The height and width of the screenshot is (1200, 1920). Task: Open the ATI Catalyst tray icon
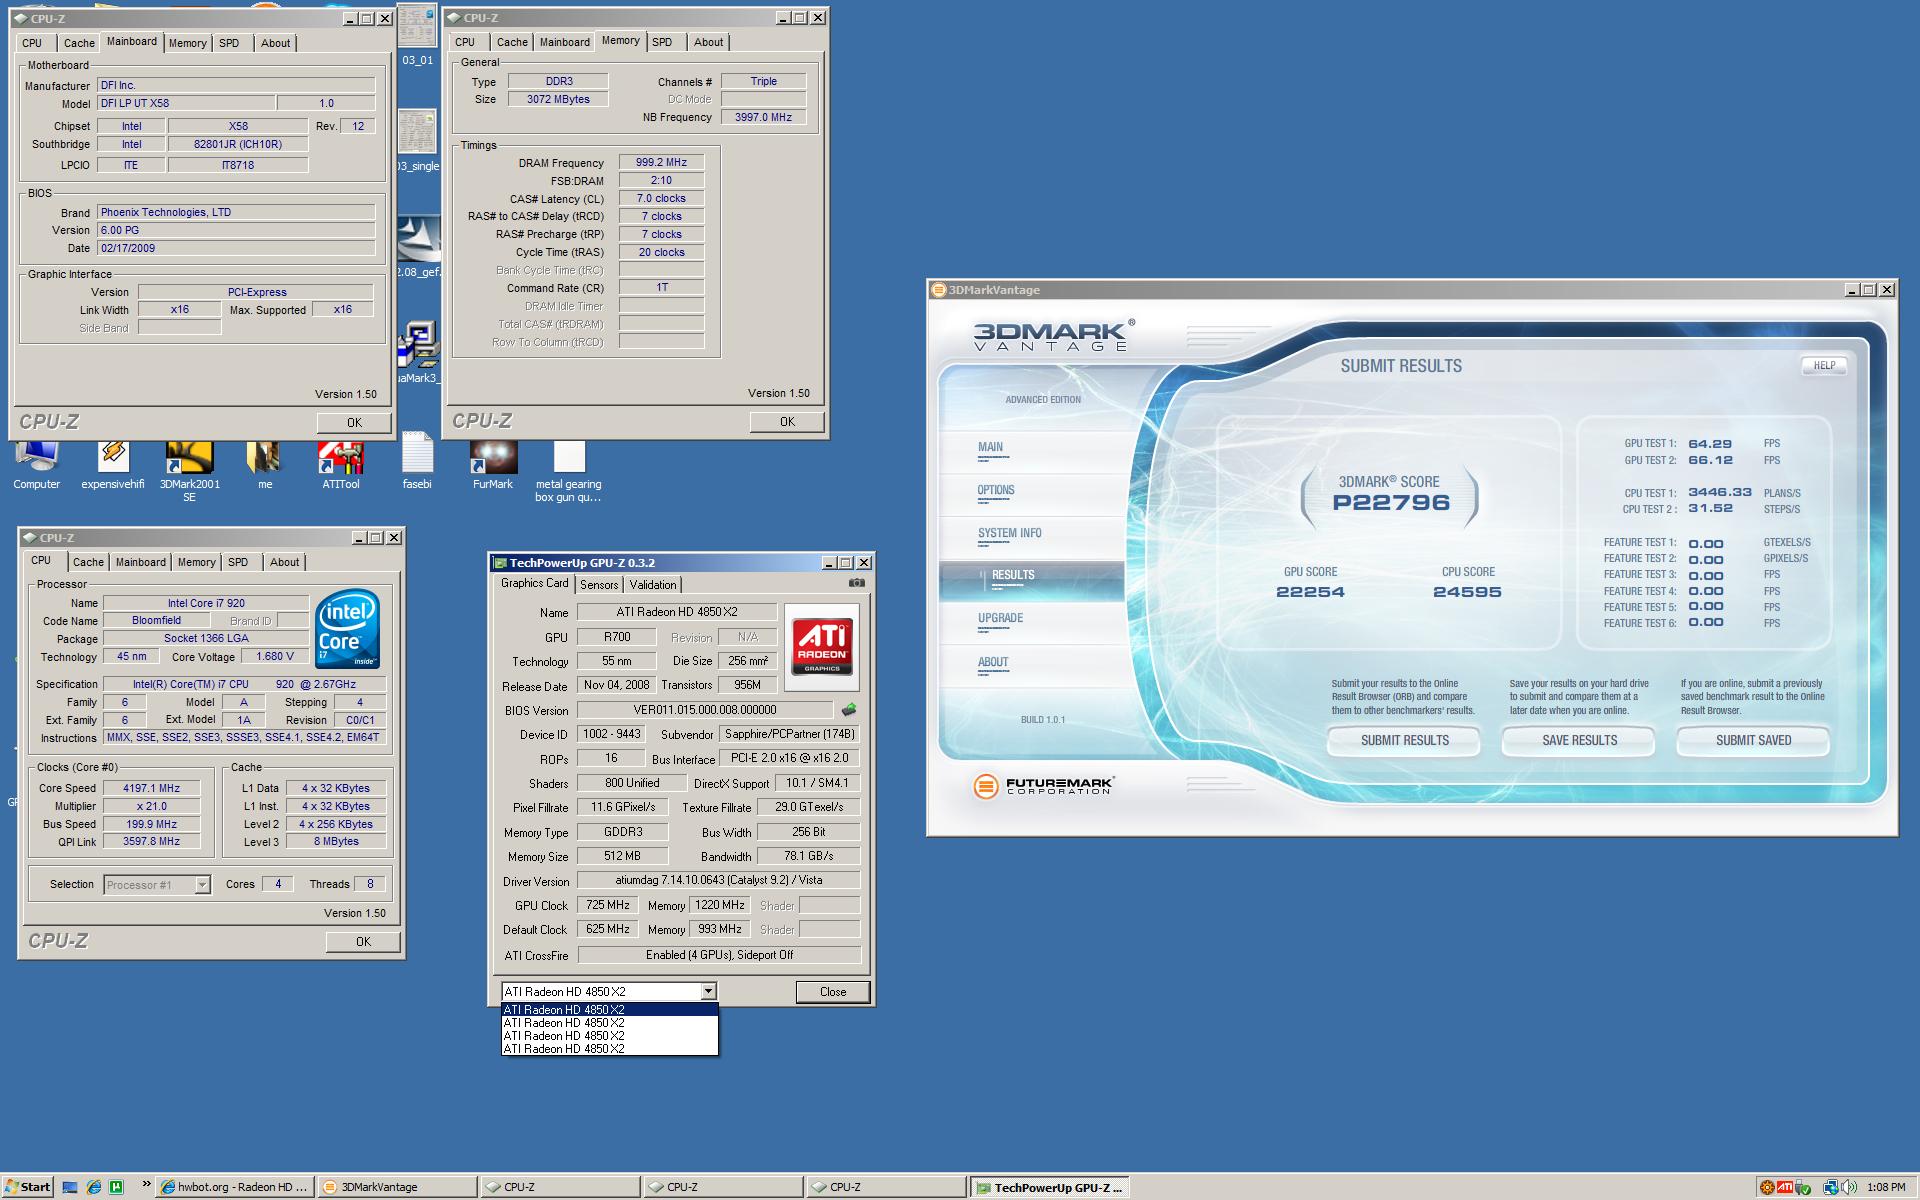tap(1785, 1187)
